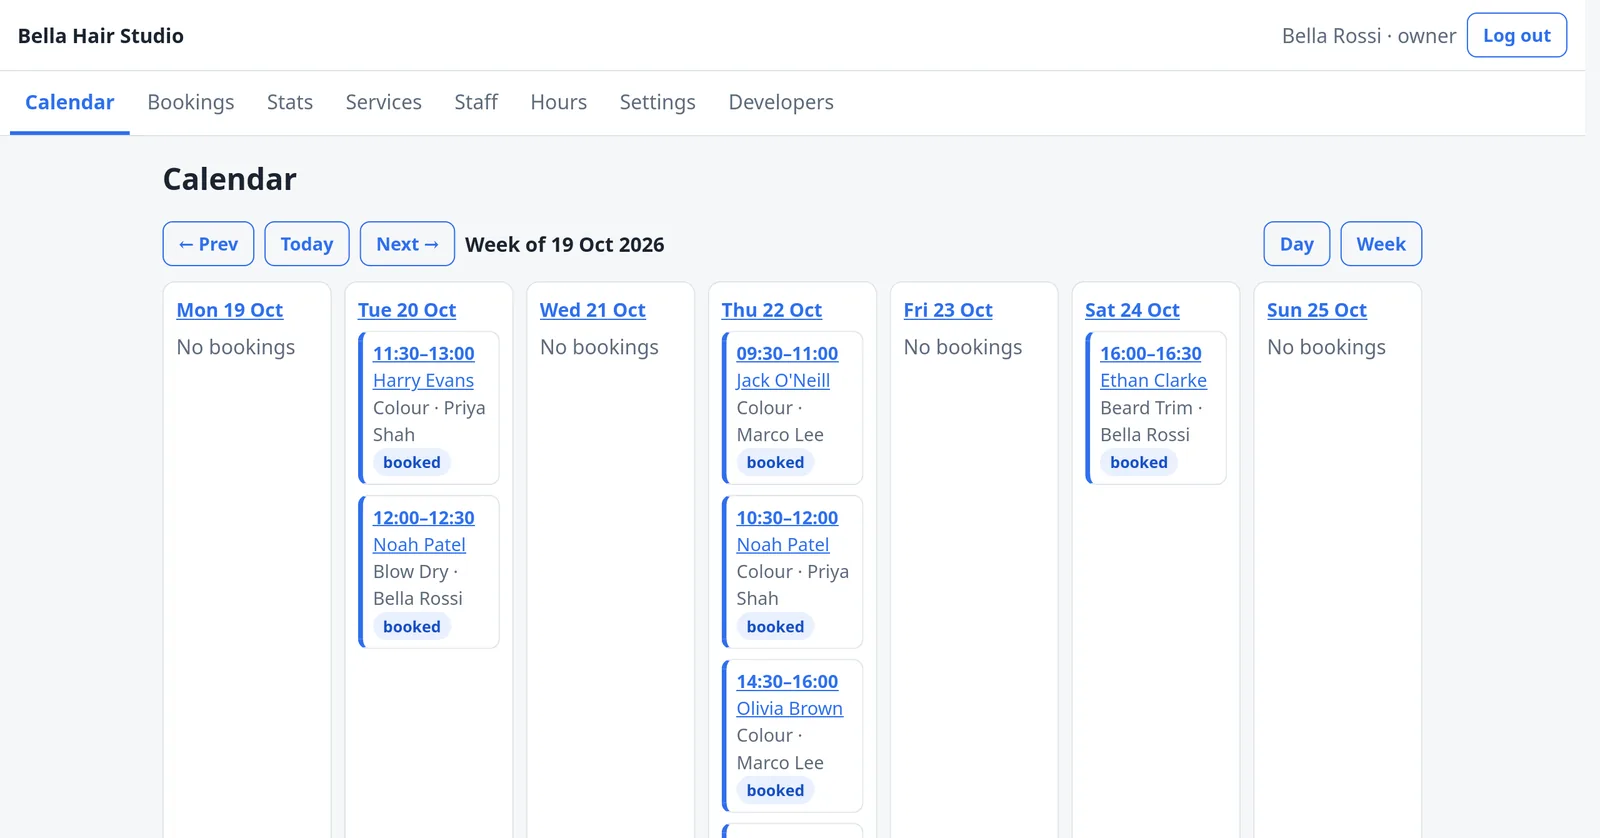The image size is (1600, 838).
Task: Open customer Harry Evans
Action: click(423, 380)
